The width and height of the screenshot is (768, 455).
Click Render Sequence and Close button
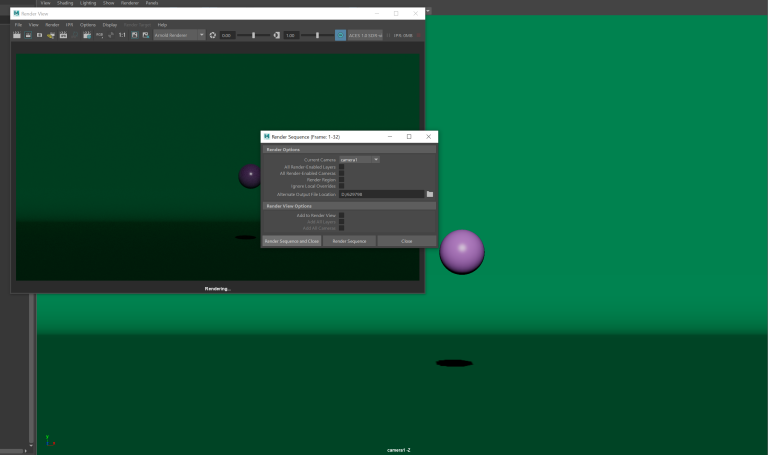coord(291,241)
